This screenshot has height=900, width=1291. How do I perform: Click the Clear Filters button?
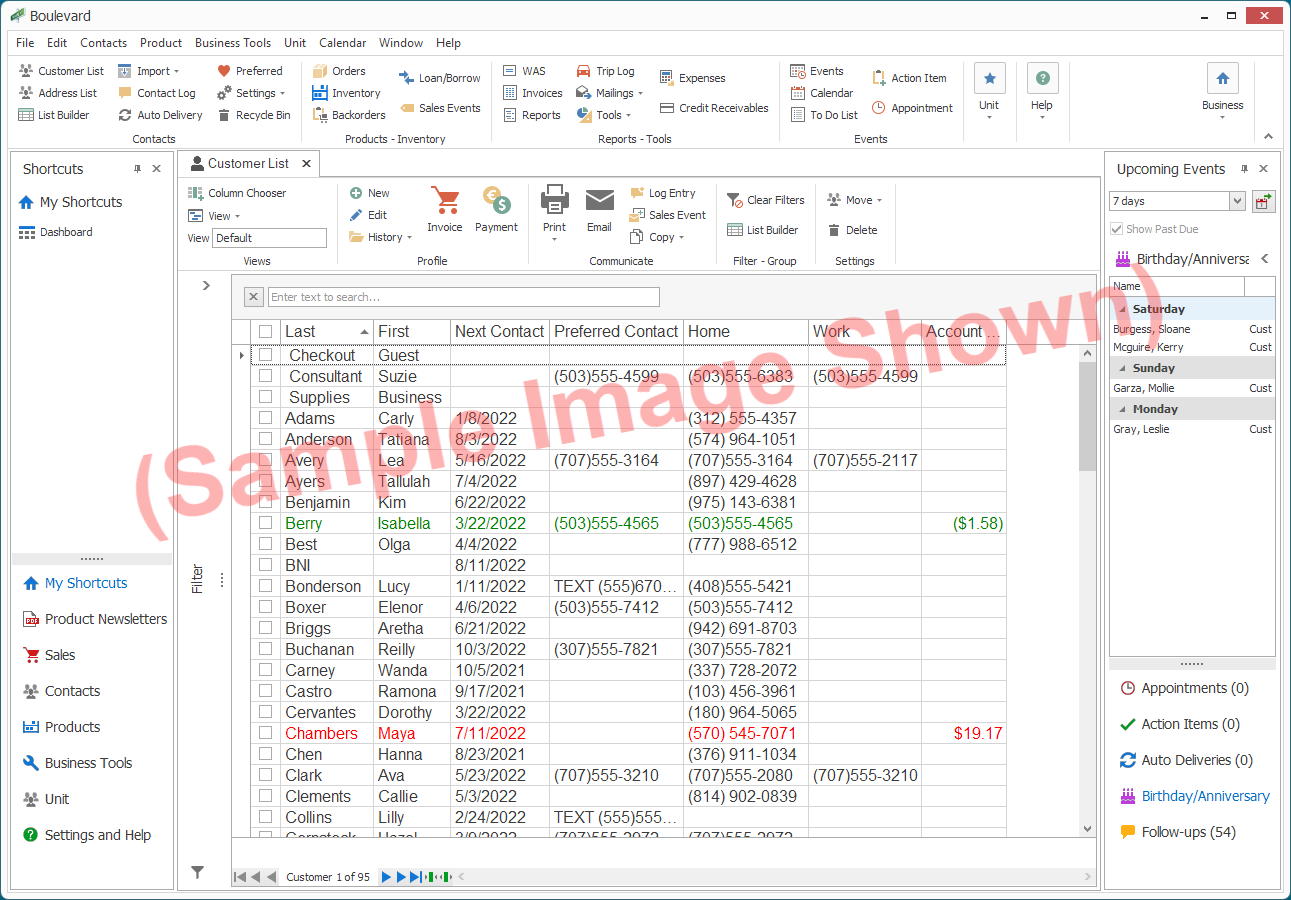coord(766,200)
